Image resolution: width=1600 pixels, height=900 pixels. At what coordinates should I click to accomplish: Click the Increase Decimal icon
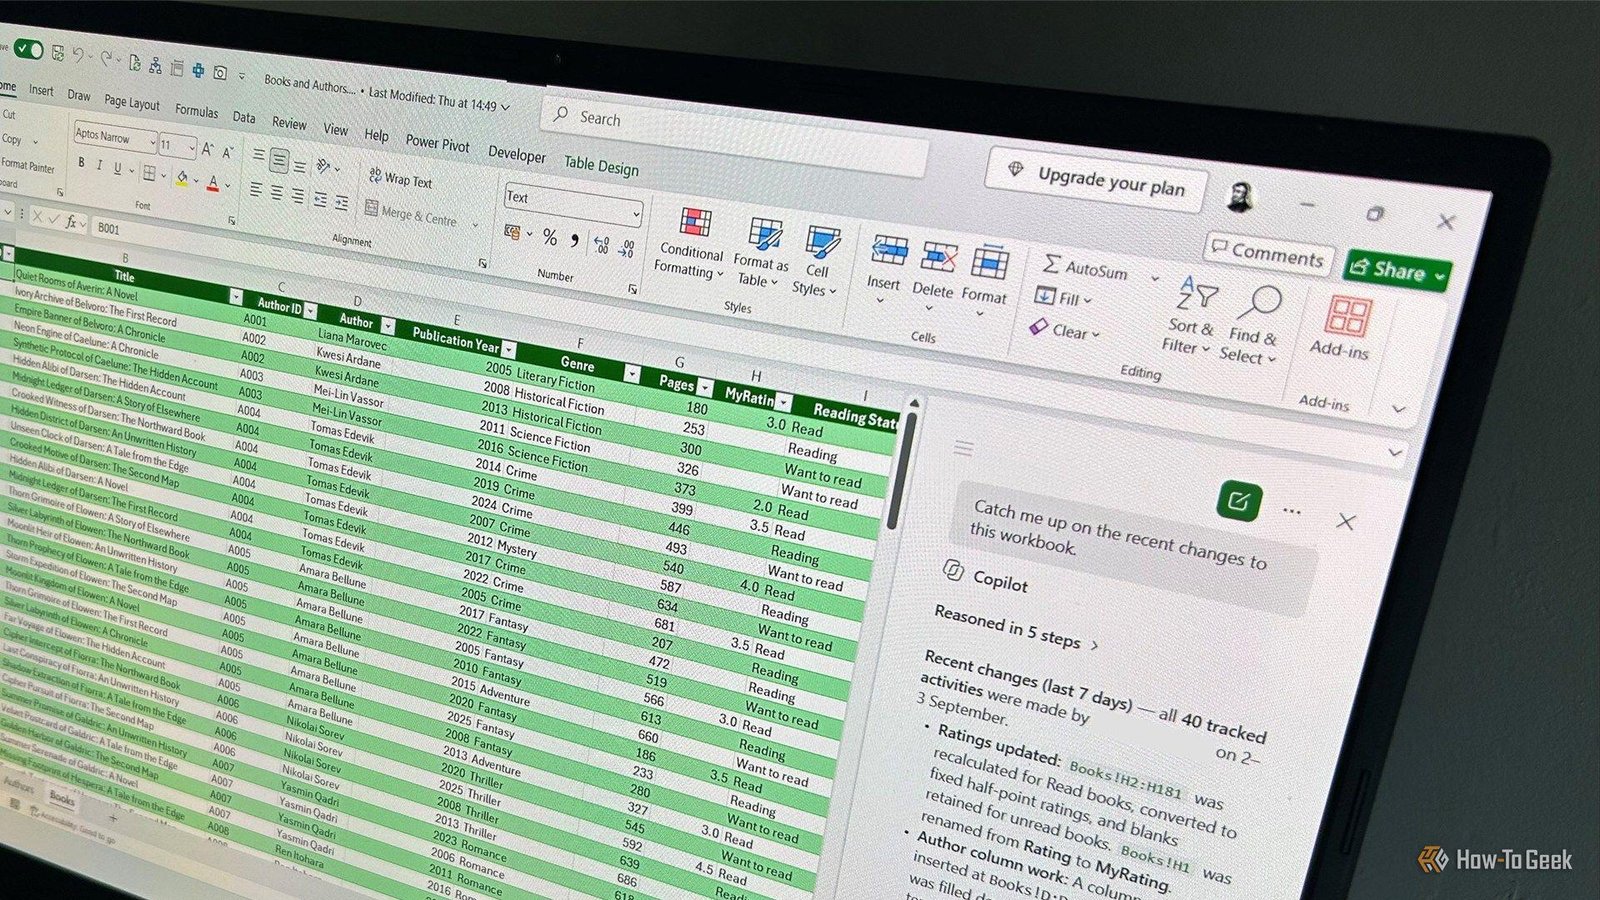(601, 244)
